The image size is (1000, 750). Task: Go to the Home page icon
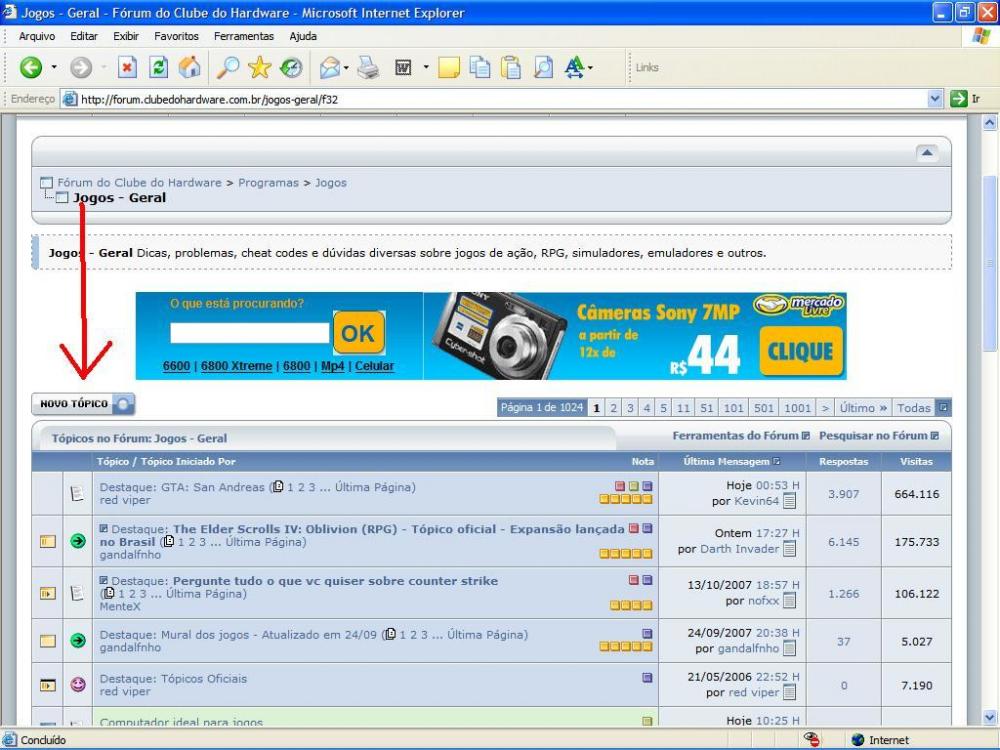(x=189, y=69)
